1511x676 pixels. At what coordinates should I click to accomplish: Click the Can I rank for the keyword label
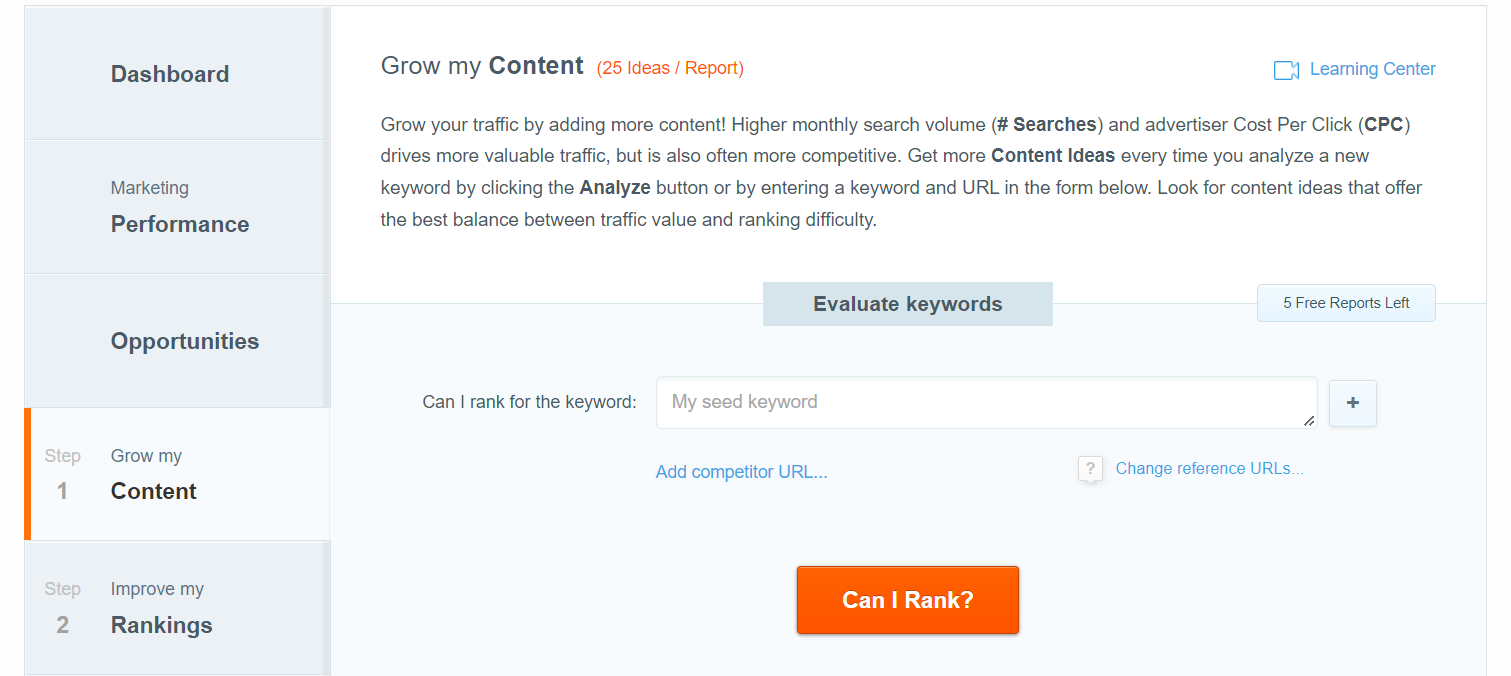pos(530,402)
